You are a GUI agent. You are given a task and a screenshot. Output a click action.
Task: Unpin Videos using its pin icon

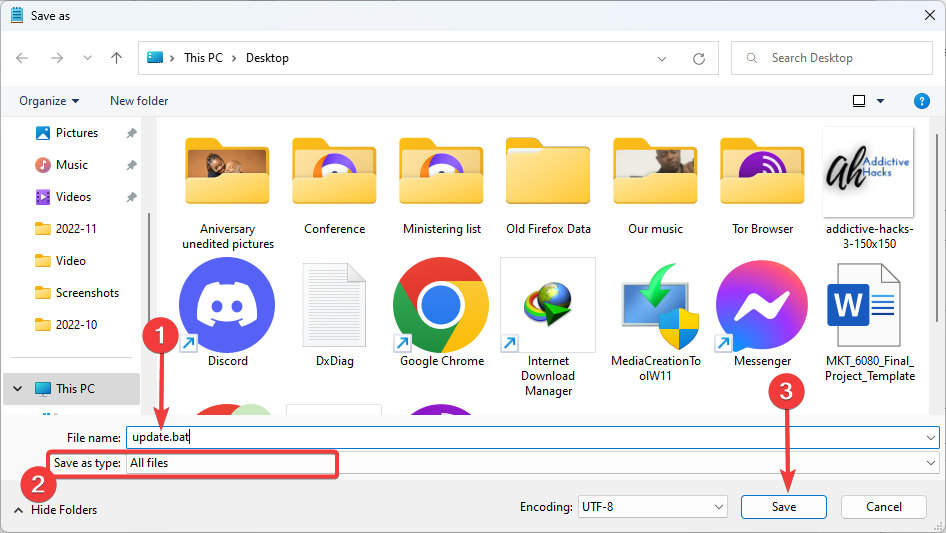(x=131, y=197)
